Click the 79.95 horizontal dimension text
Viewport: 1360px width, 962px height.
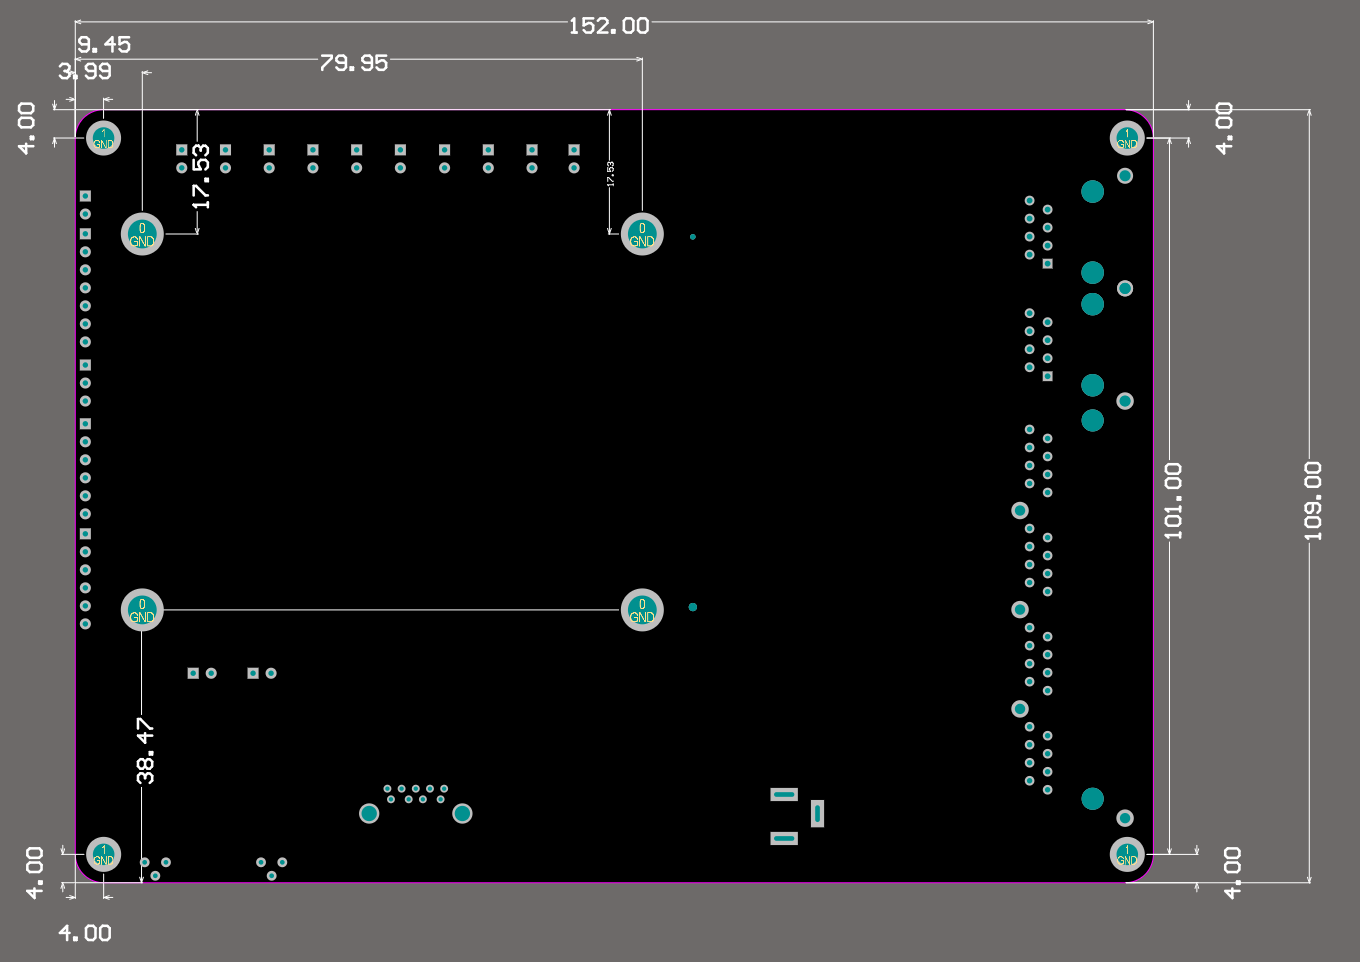353,63
